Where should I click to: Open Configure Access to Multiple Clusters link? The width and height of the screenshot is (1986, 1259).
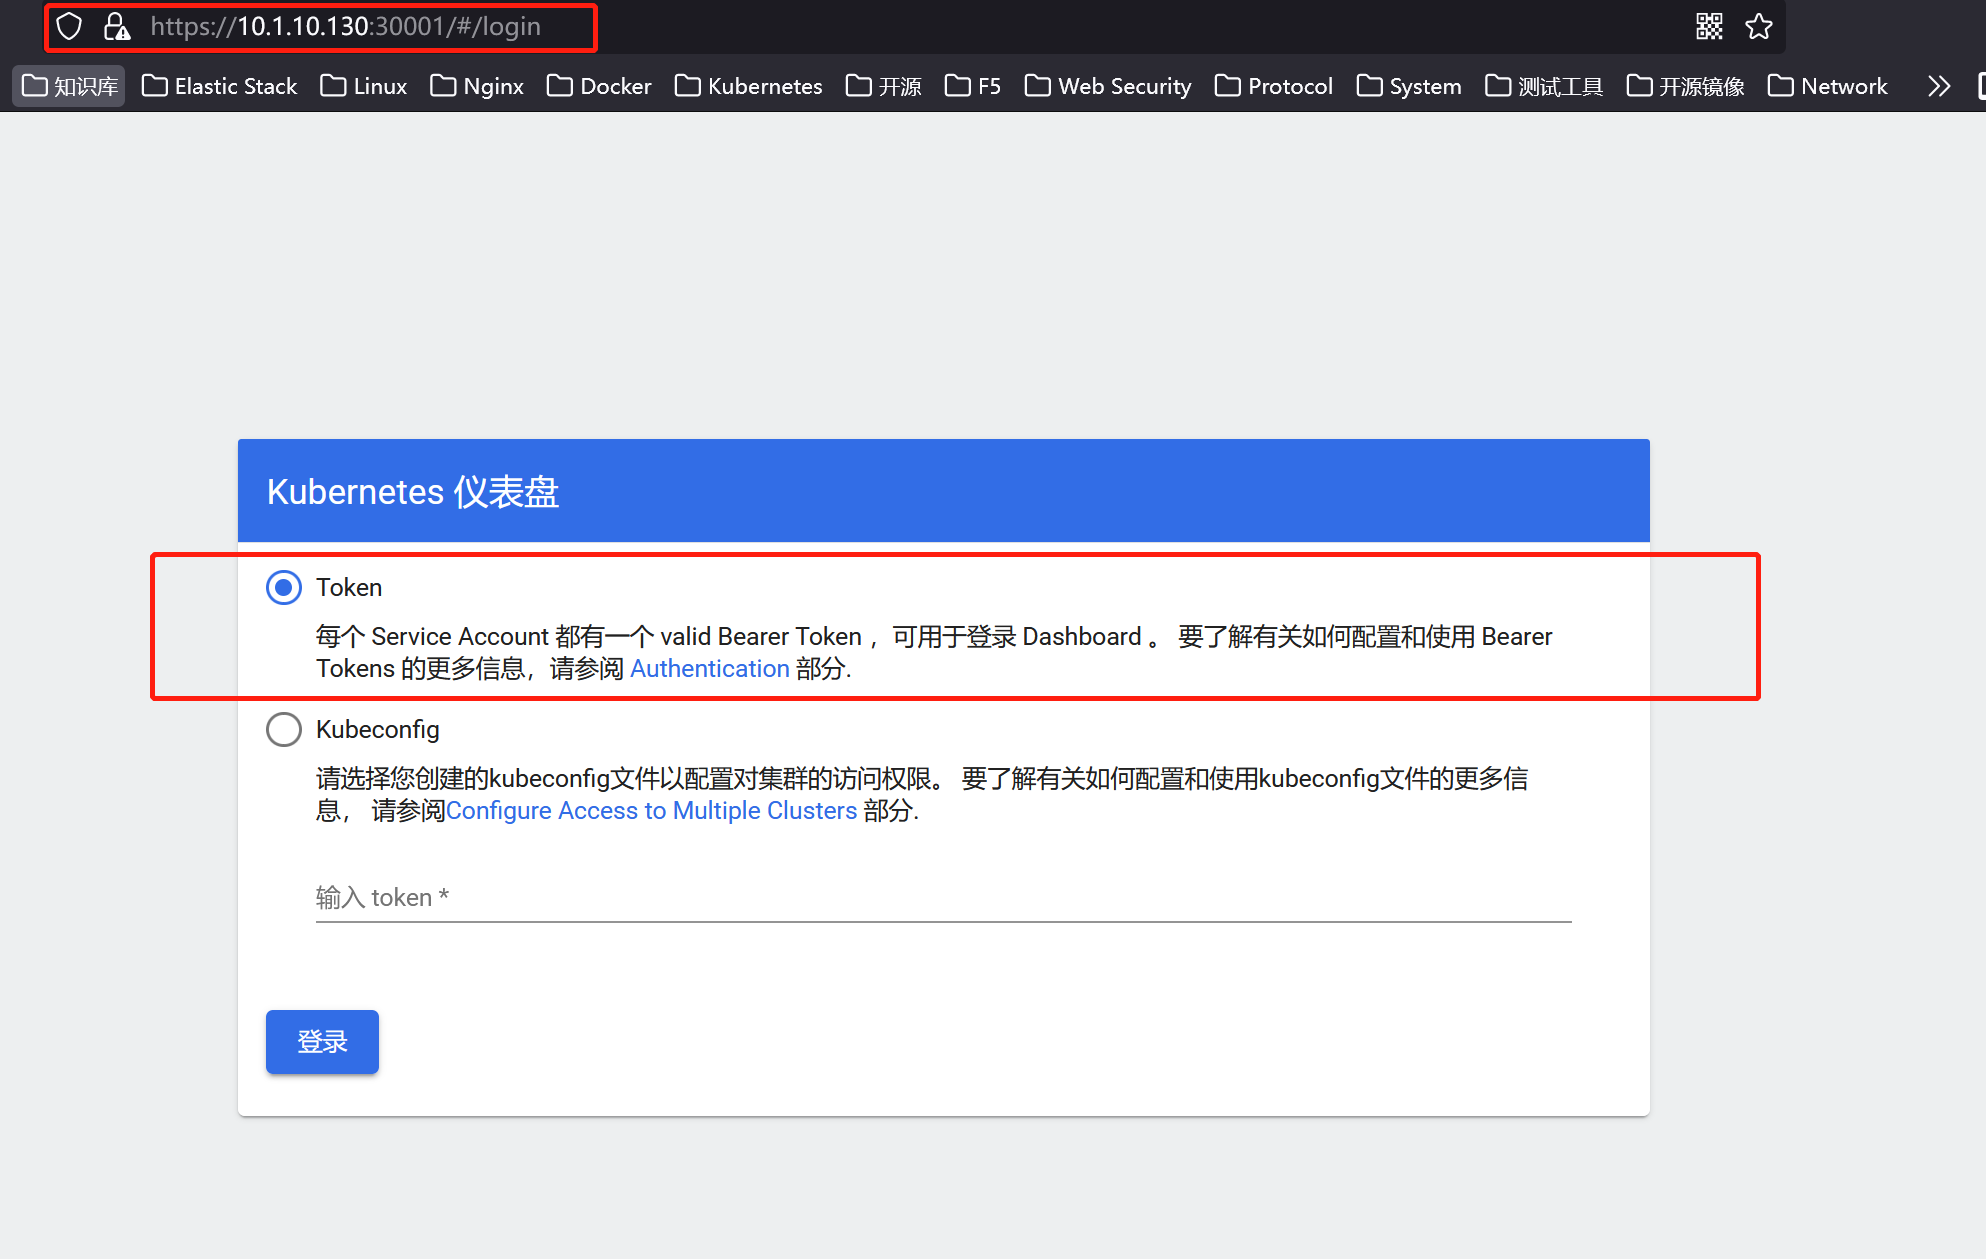[651, 811]
